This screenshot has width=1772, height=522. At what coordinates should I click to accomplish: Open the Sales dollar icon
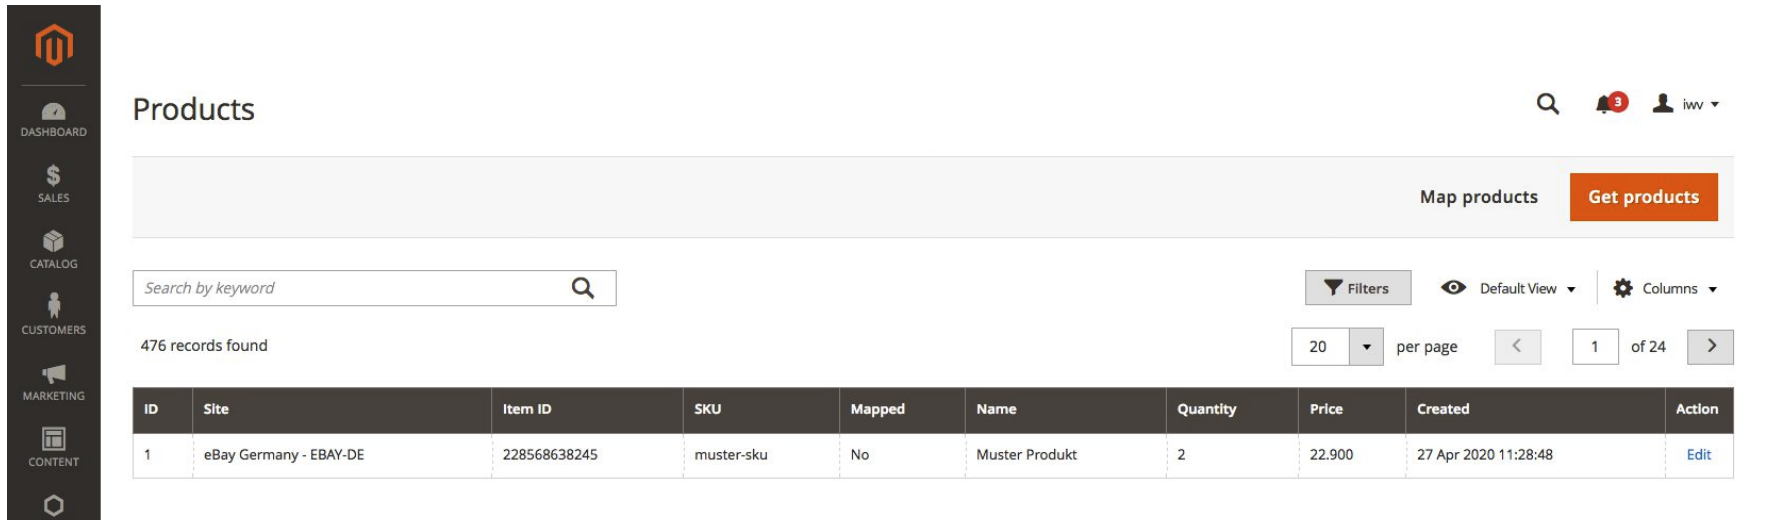[x=54, y=177]
